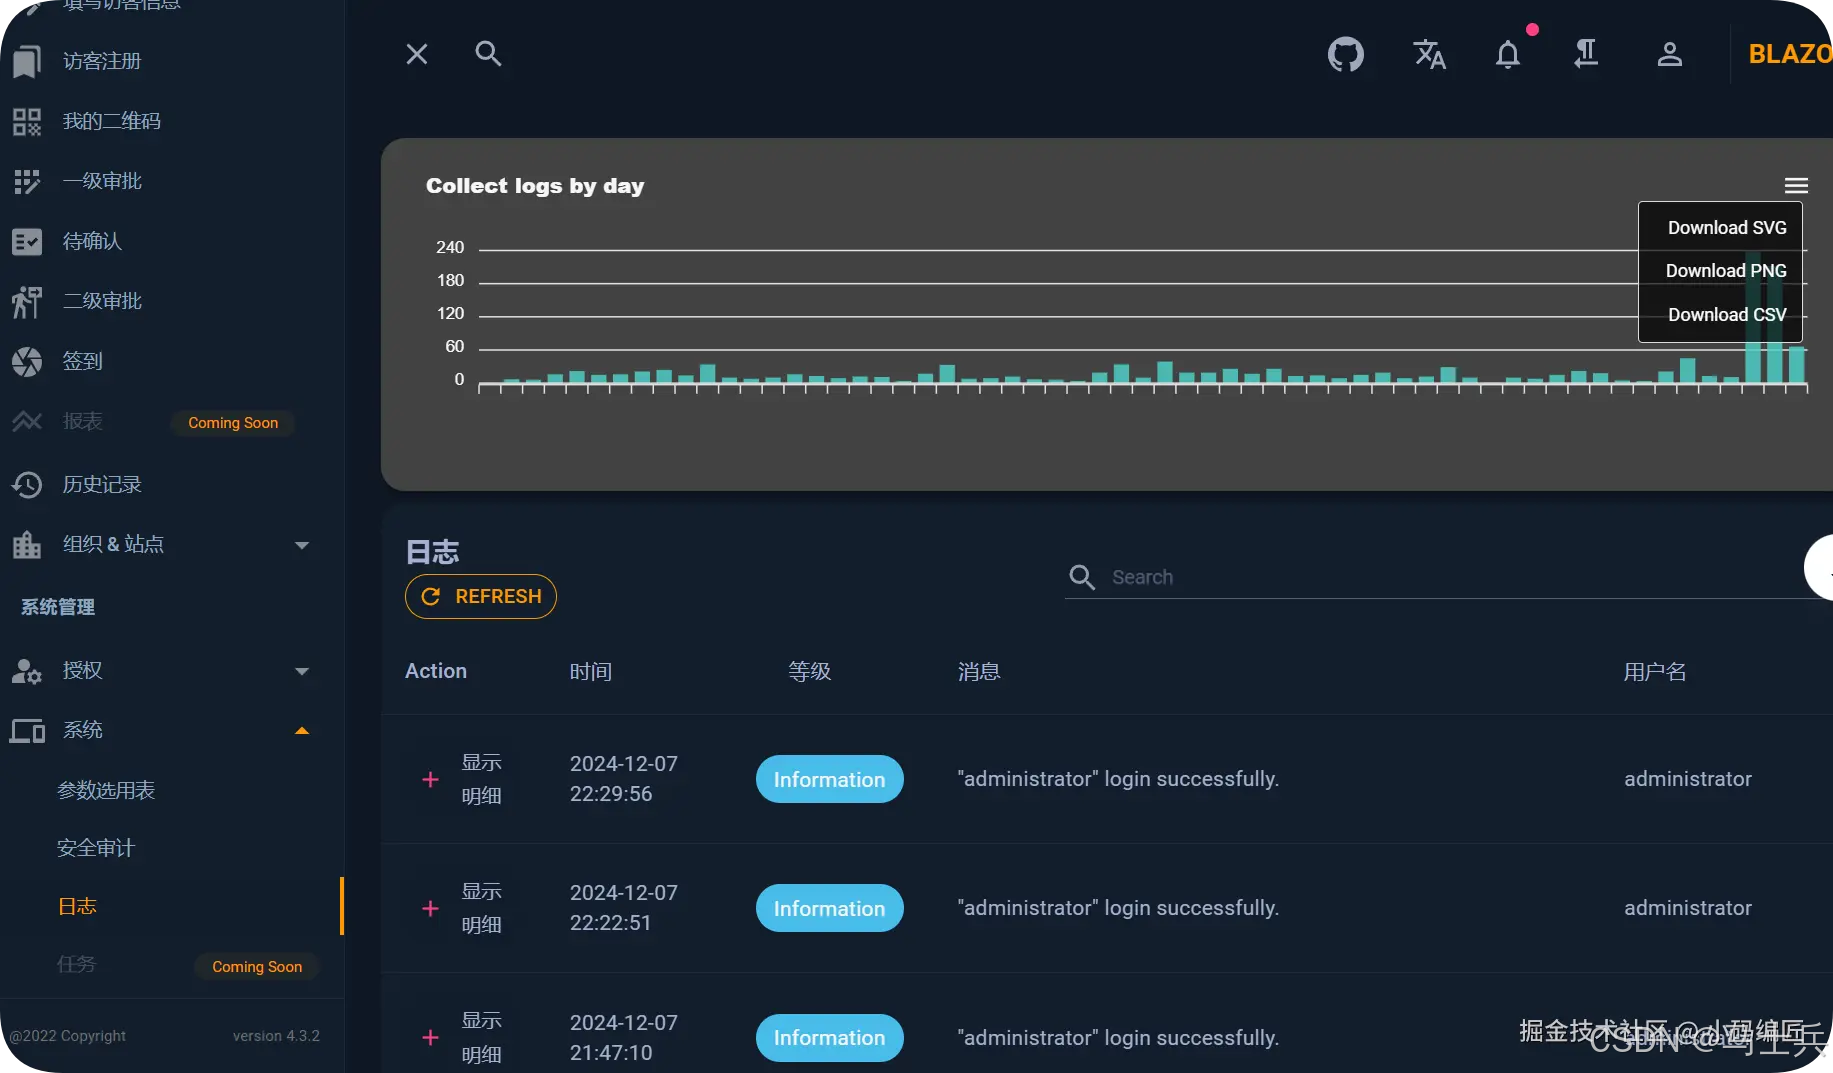Expand the 授权 section
Screen dimensions: 1833x1073
coord(302,671)
